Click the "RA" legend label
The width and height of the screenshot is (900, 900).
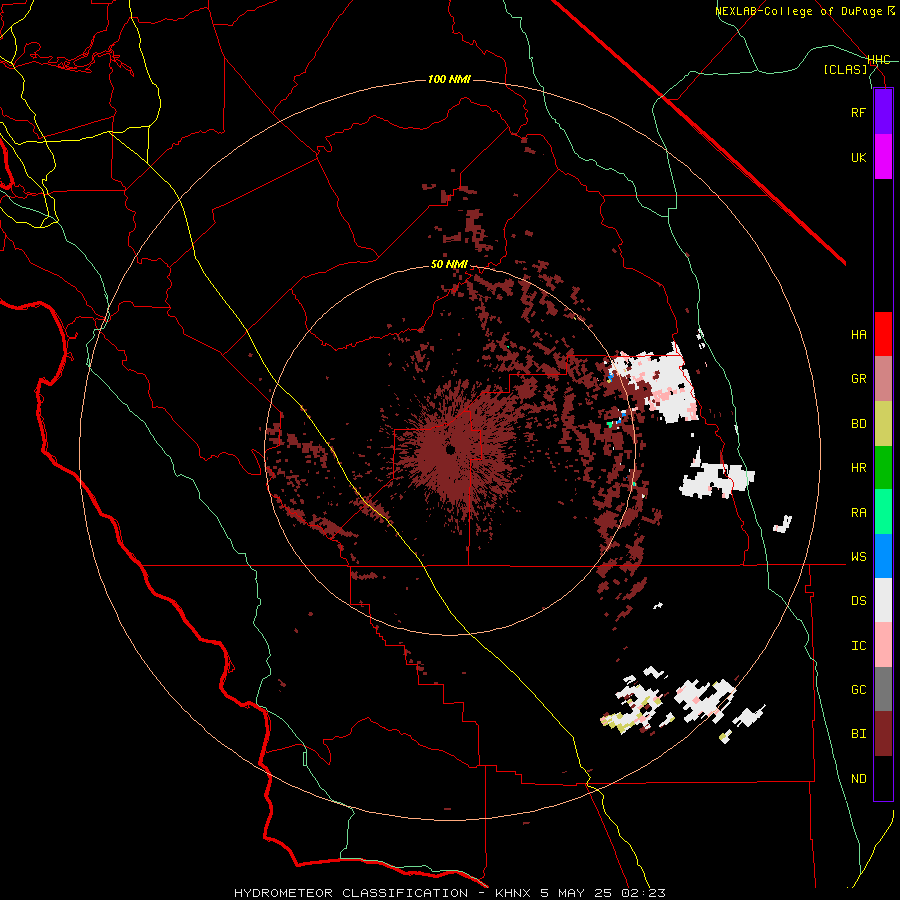click(x=858, y=513)
